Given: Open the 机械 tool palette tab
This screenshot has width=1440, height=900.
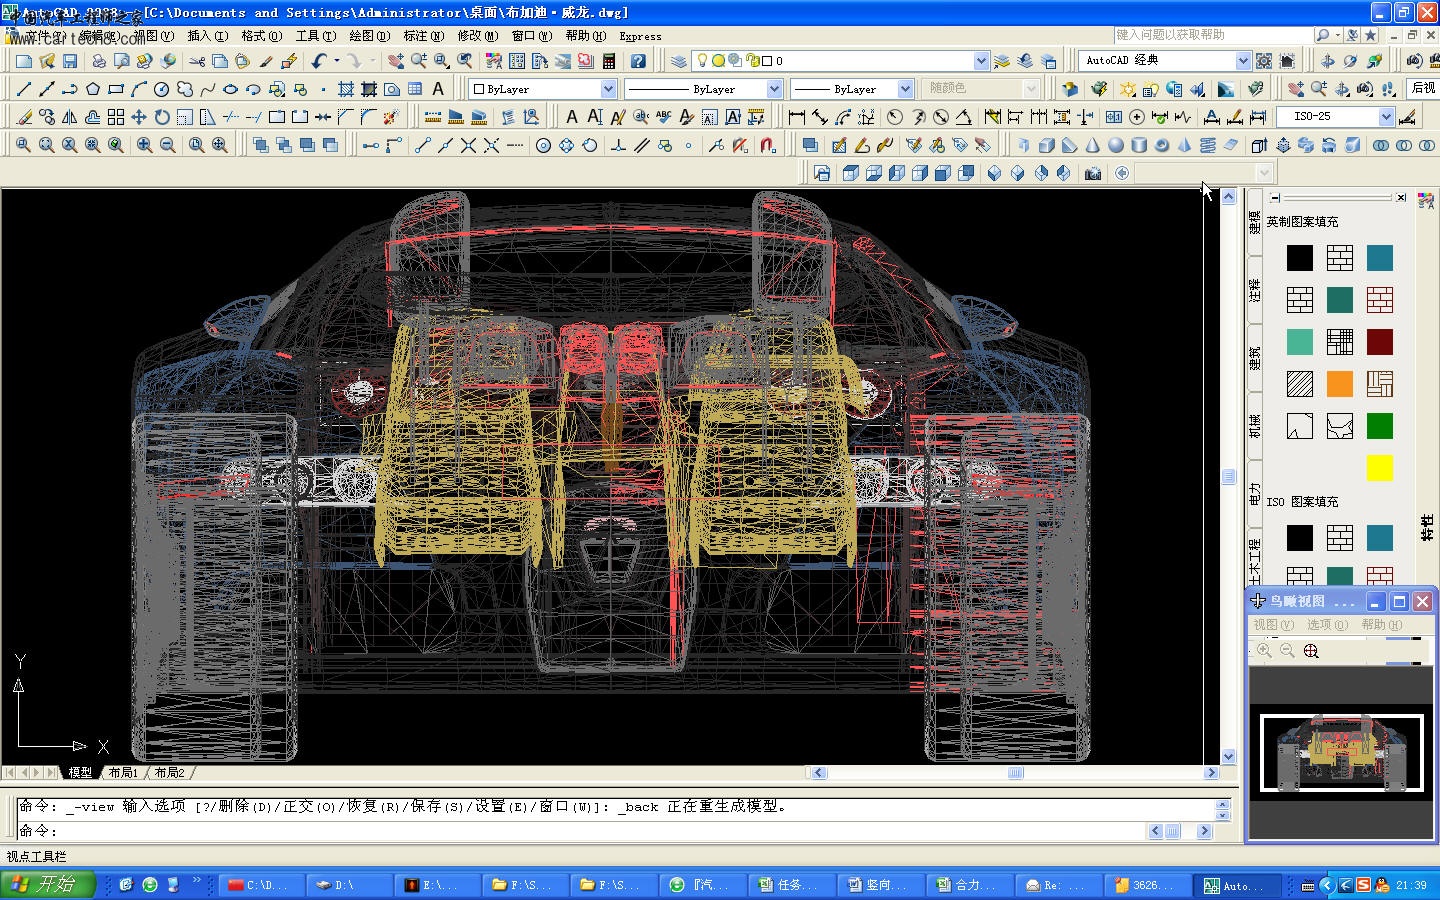Looking at the screenshot, I should pyautogui.click(x=1254, y=426).
